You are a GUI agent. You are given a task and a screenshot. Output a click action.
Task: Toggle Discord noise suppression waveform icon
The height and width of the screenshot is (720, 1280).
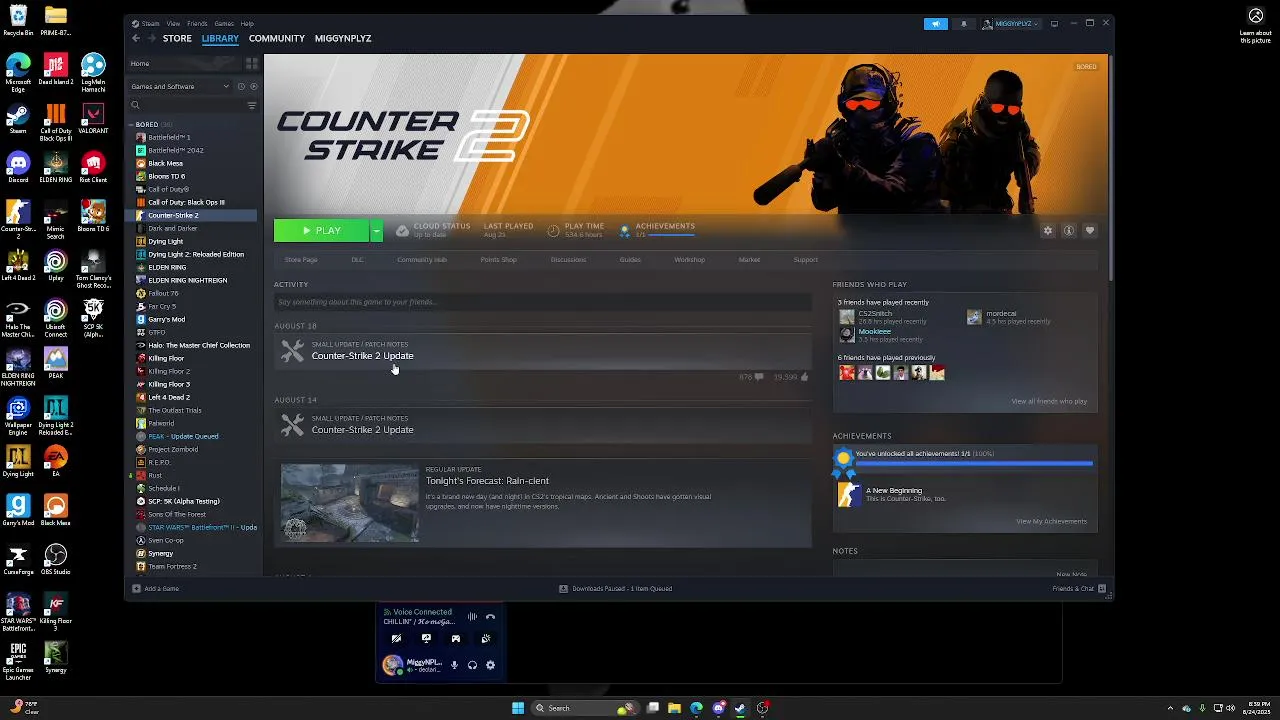(472, 617)
